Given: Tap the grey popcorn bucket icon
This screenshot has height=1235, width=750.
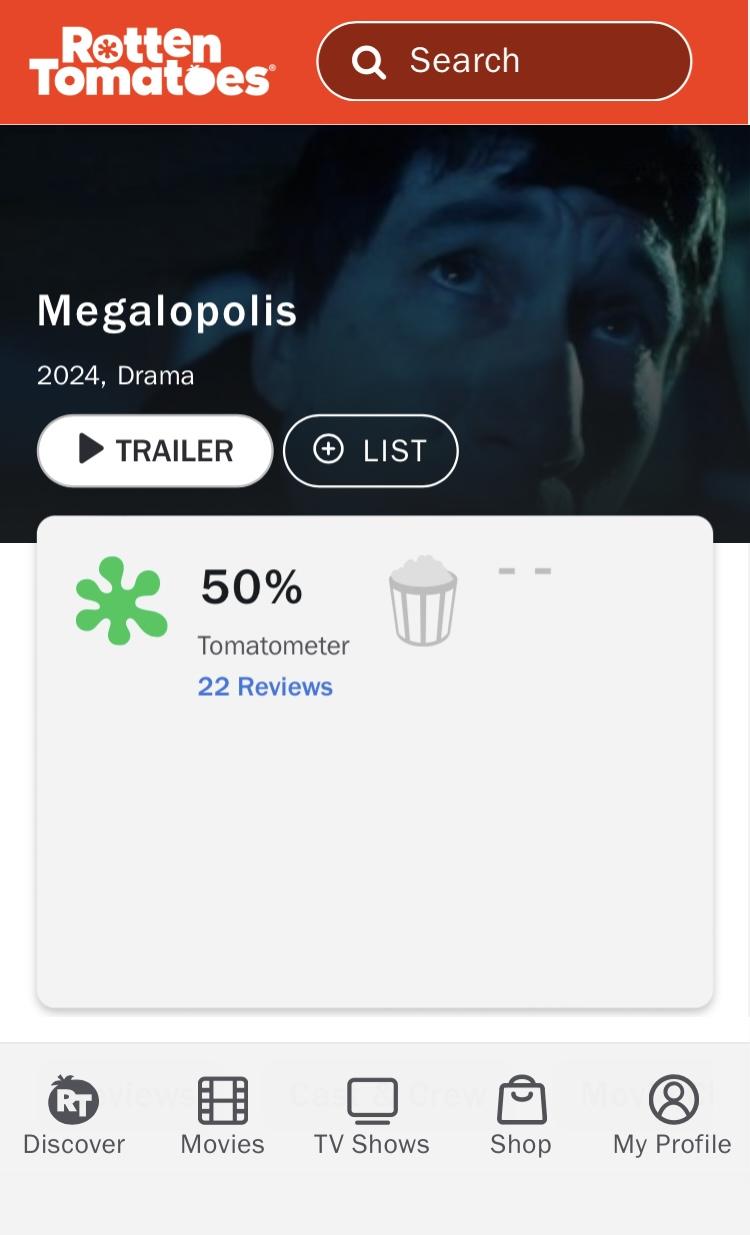Looking at the screenshot, I should tap(423, 600).
